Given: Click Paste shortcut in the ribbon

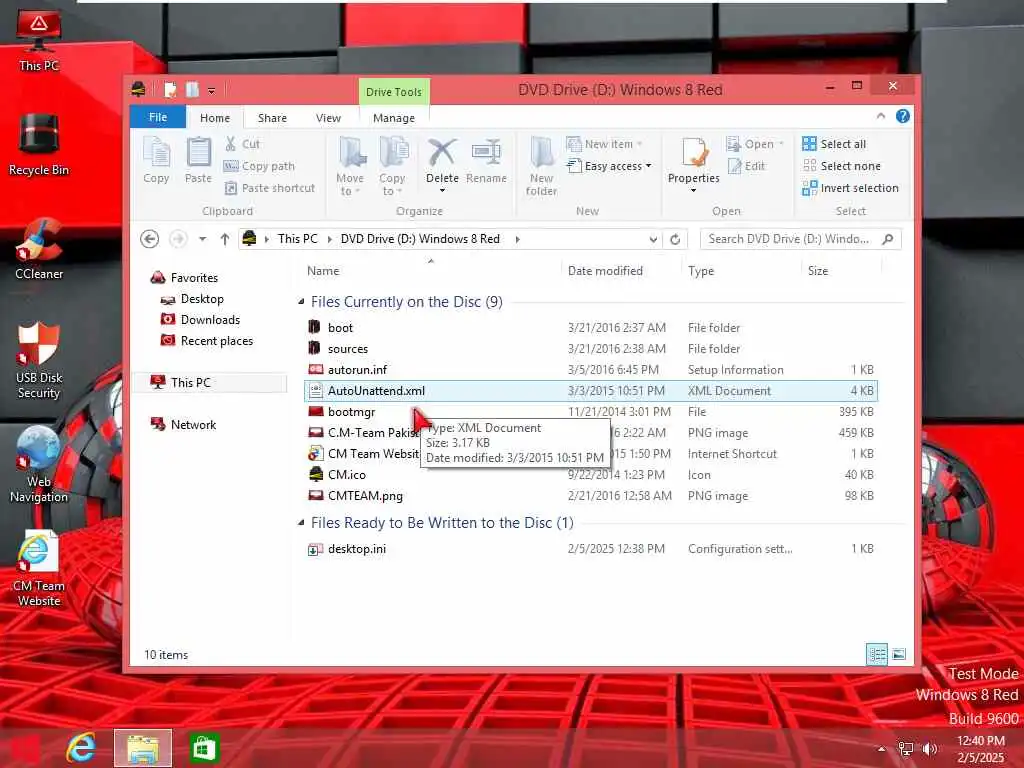Looking at the screenshot, I should tap(269, 188).
